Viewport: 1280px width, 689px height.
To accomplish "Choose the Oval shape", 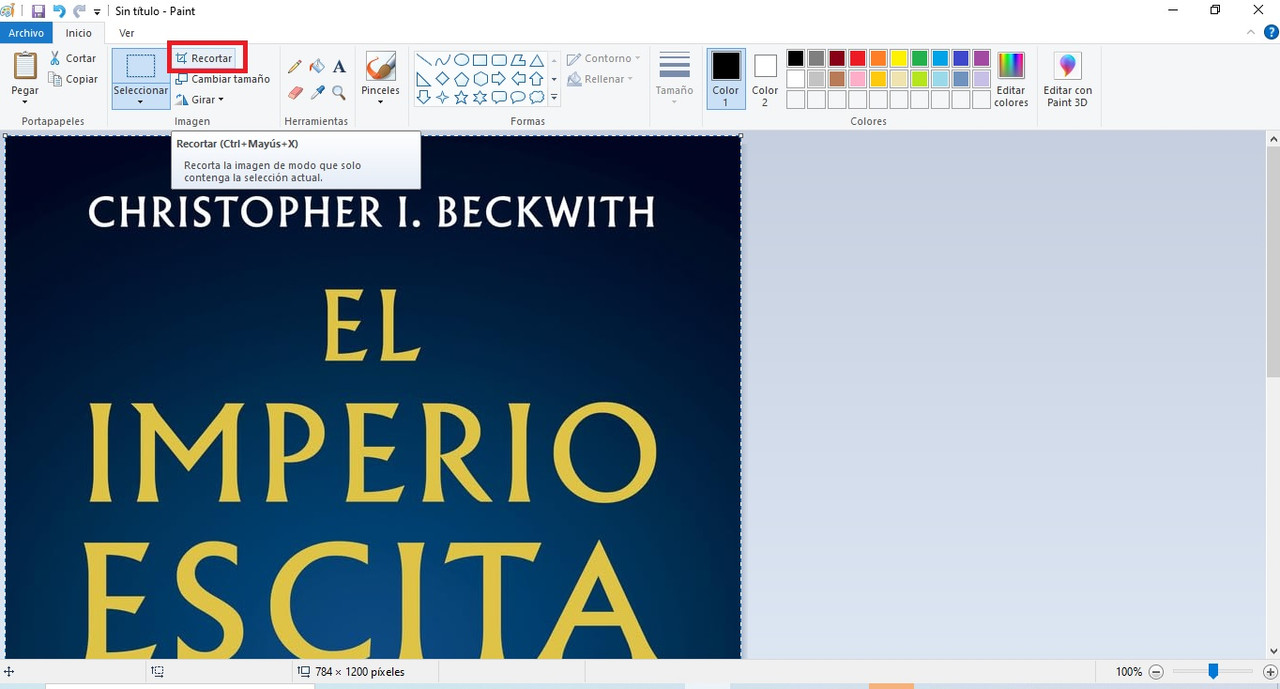I will pyautogui.click(x=461, y=60).
